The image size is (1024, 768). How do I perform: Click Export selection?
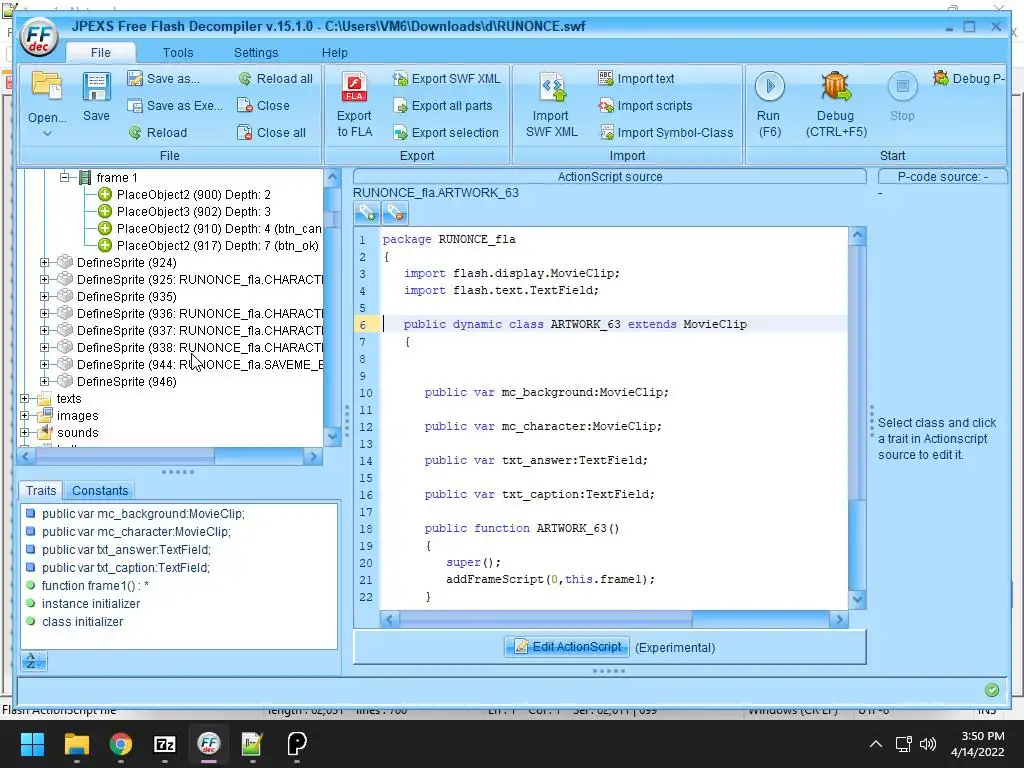point(445,133)
